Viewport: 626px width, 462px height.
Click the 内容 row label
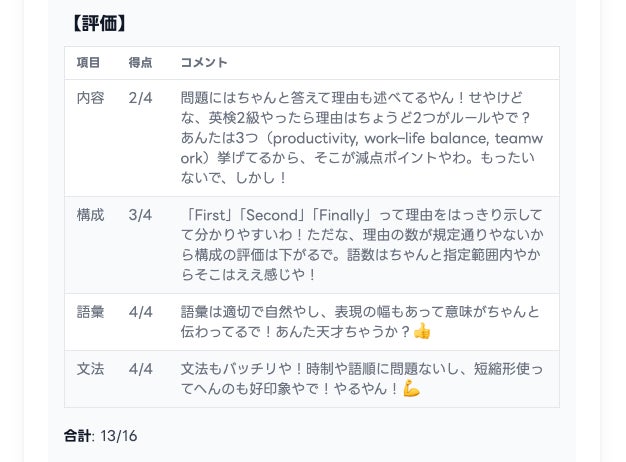point(90,98)
